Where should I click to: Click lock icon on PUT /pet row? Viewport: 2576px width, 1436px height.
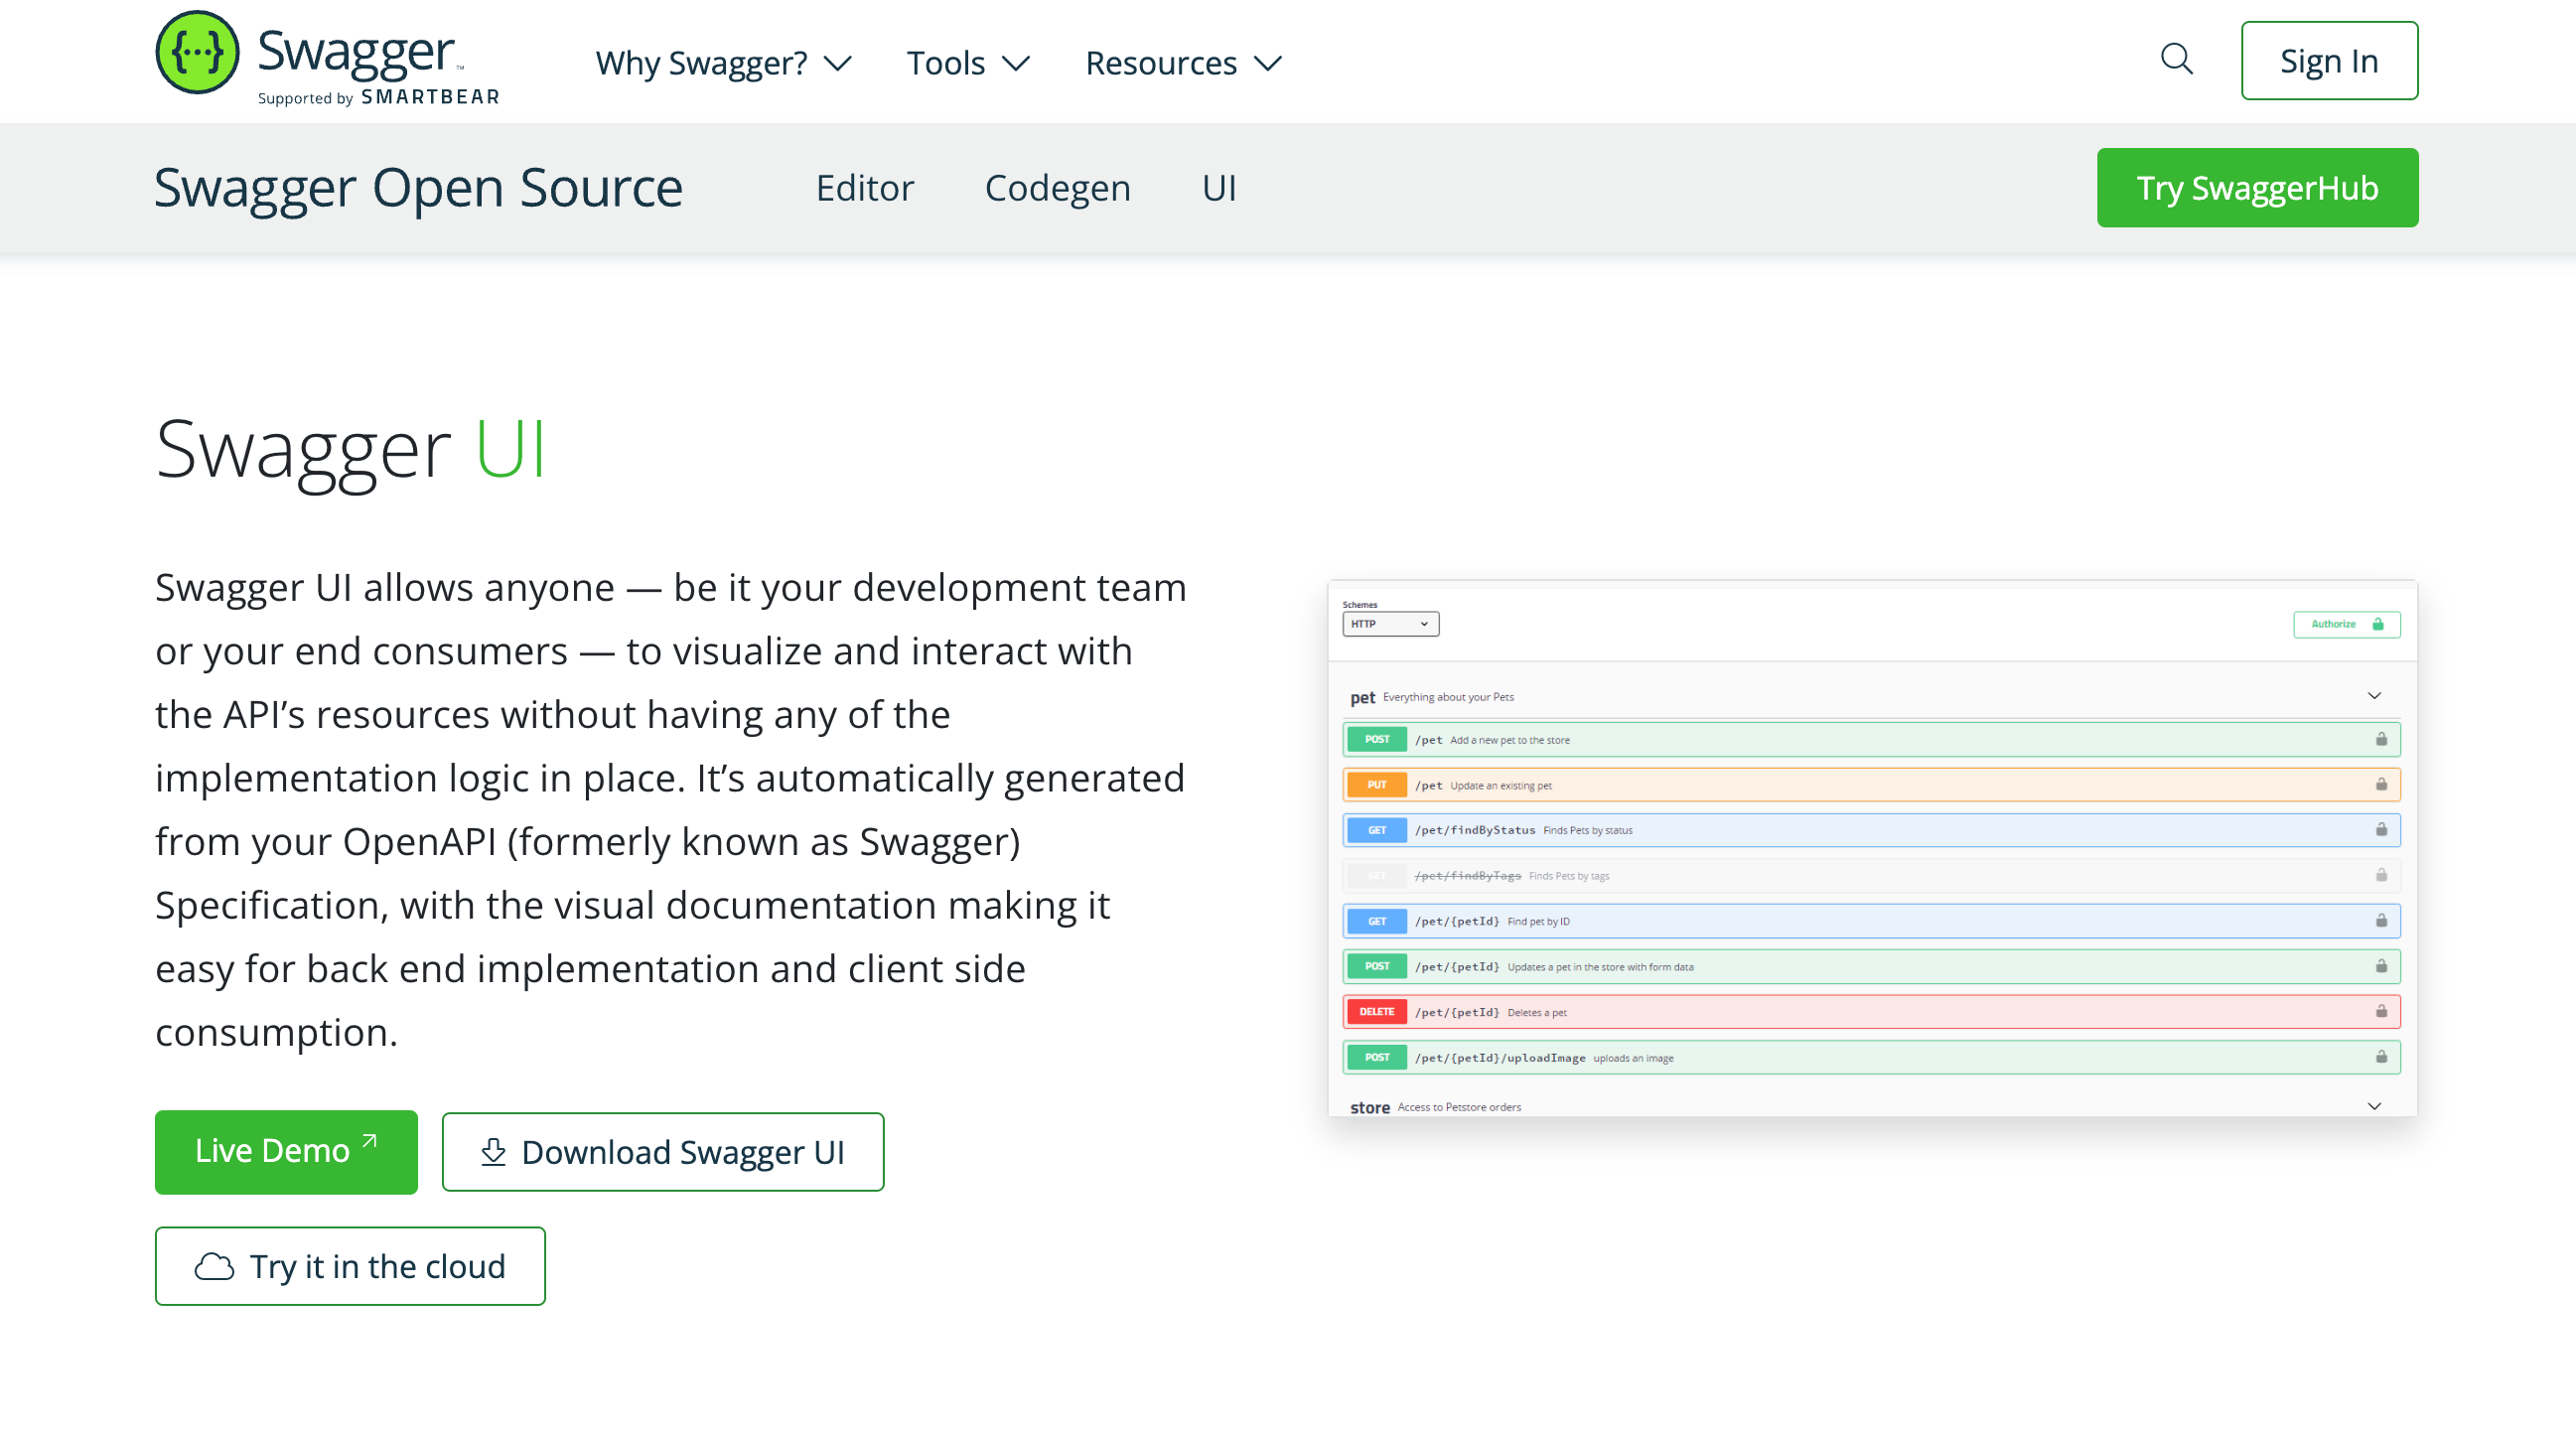pyautogui.click(x=2381, y=784)
